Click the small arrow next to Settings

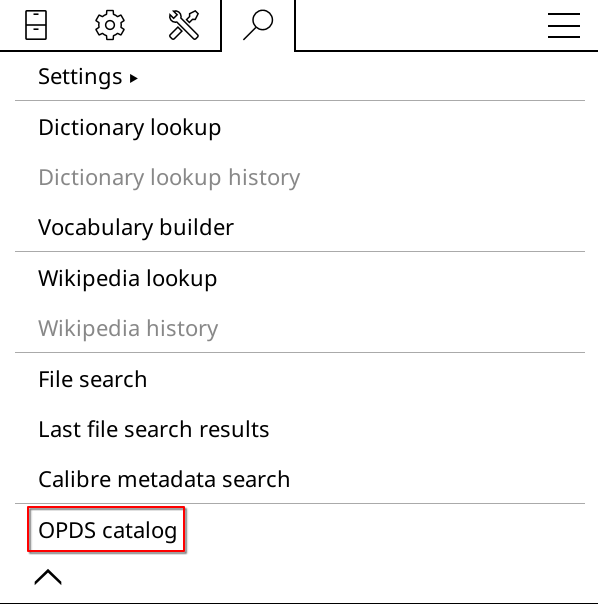(x=133, y=79)
